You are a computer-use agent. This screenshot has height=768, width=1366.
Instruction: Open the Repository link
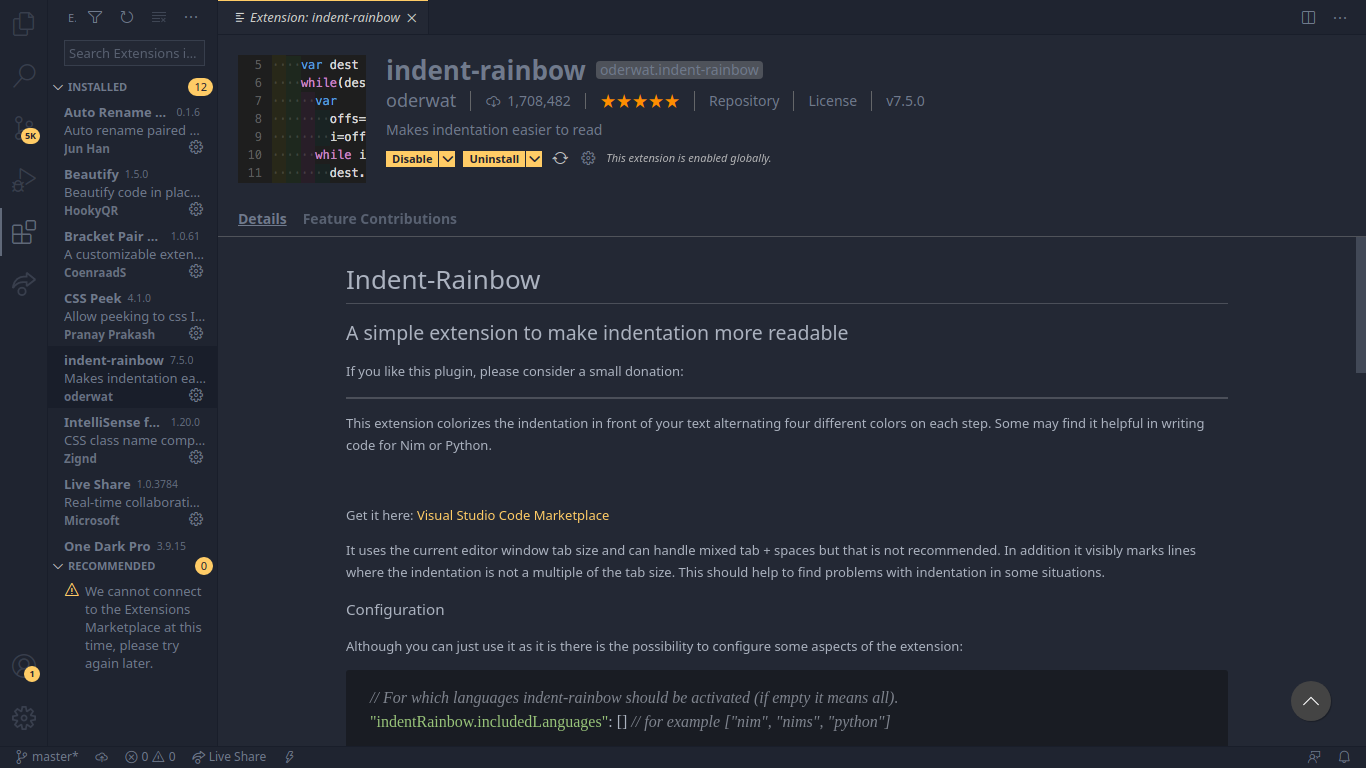click(744, 101)
